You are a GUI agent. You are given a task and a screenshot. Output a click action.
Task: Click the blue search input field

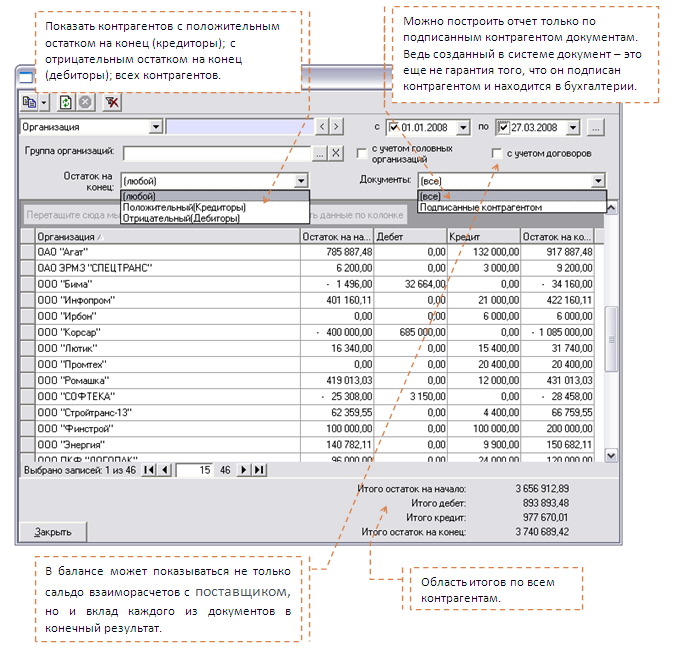pyautogui.click(x=240, y=127)
